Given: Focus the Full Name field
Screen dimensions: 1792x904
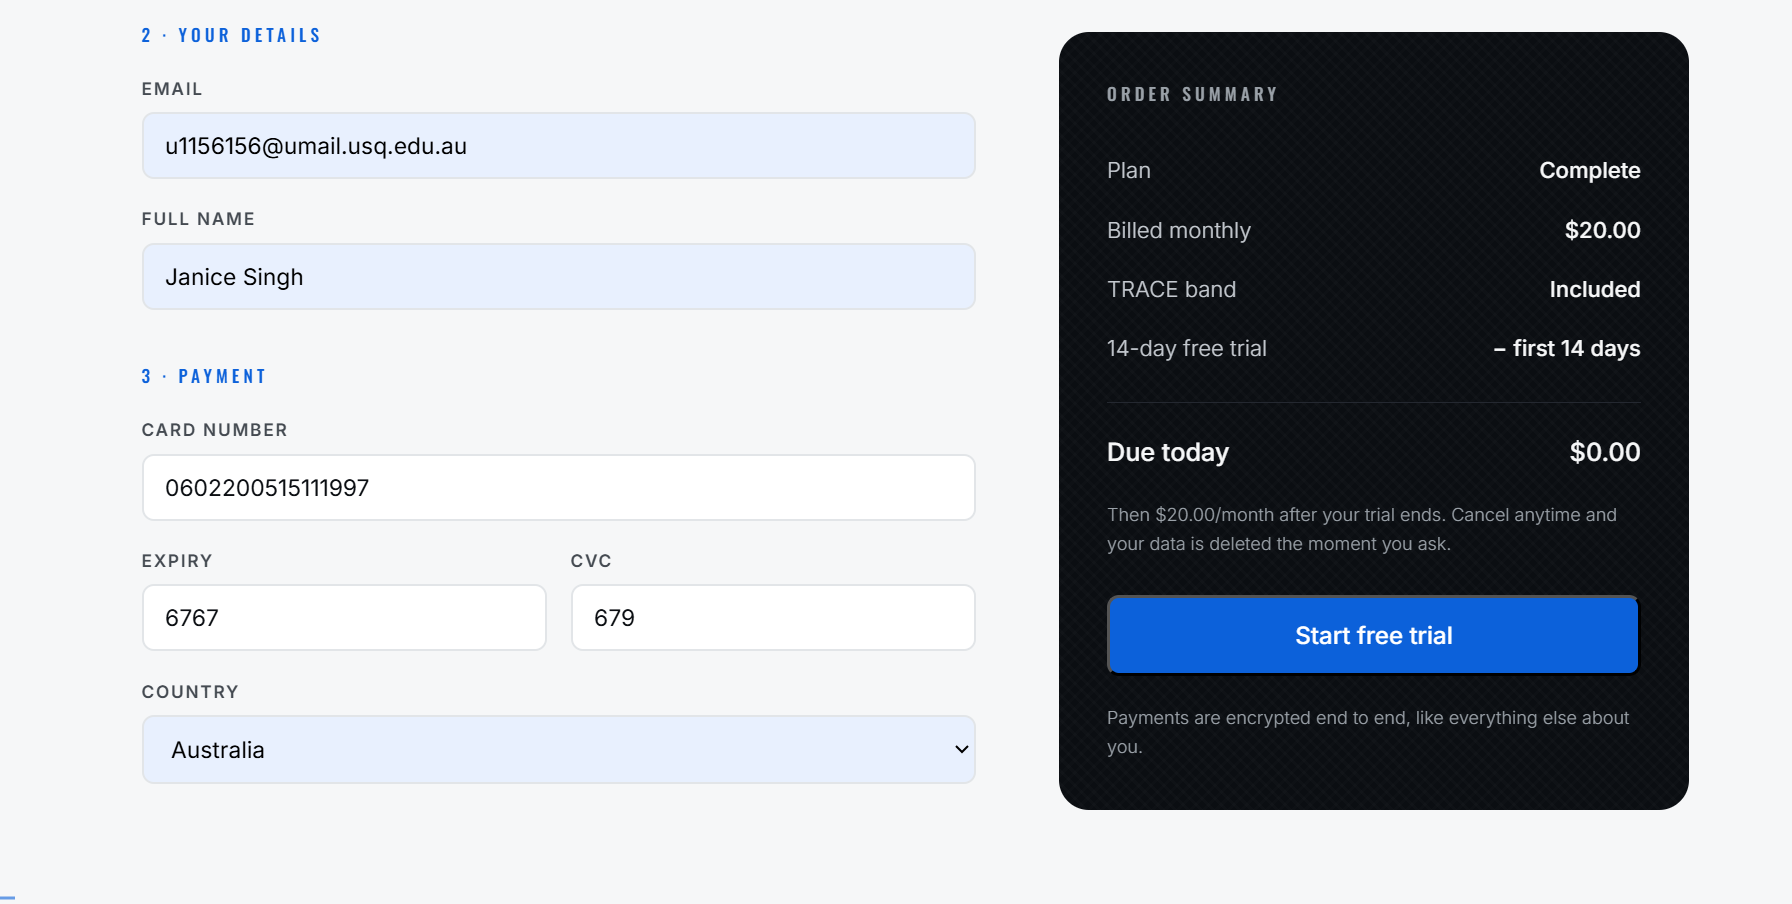Looking at the screenshot, I should click(558, 277).
